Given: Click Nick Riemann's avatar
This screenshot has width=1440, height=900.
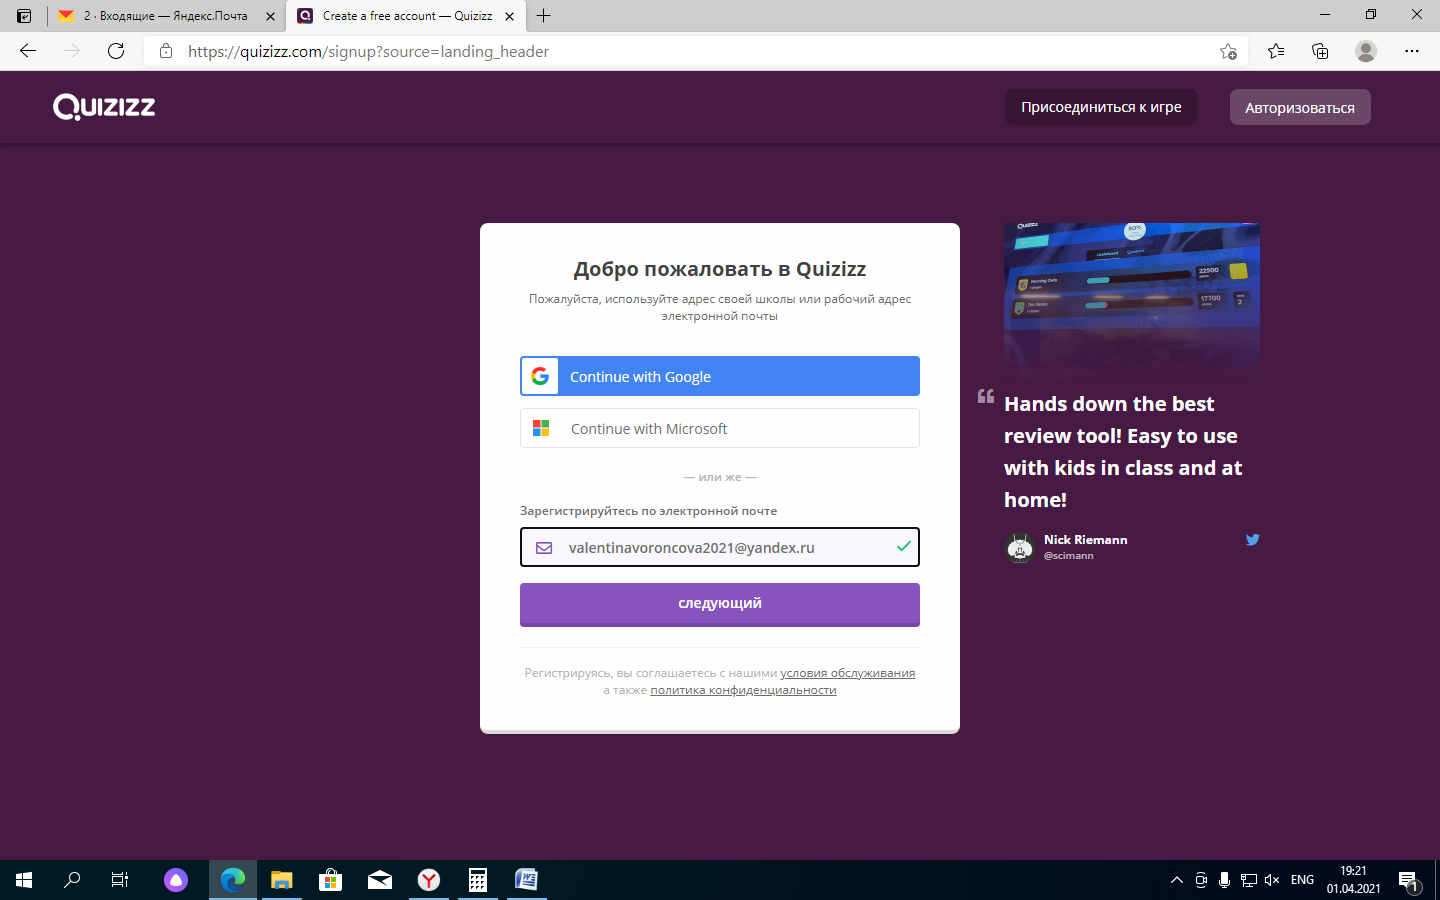Looking at the screenshot, I should click(1020, 547).
